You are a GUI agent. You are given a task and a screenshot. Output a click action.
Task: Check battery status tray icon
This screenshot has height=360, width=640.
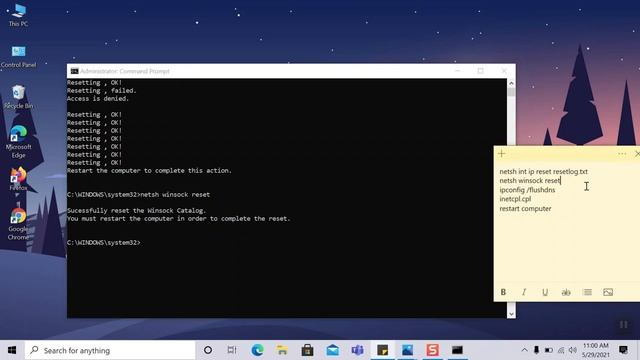(x=549, y=350)
